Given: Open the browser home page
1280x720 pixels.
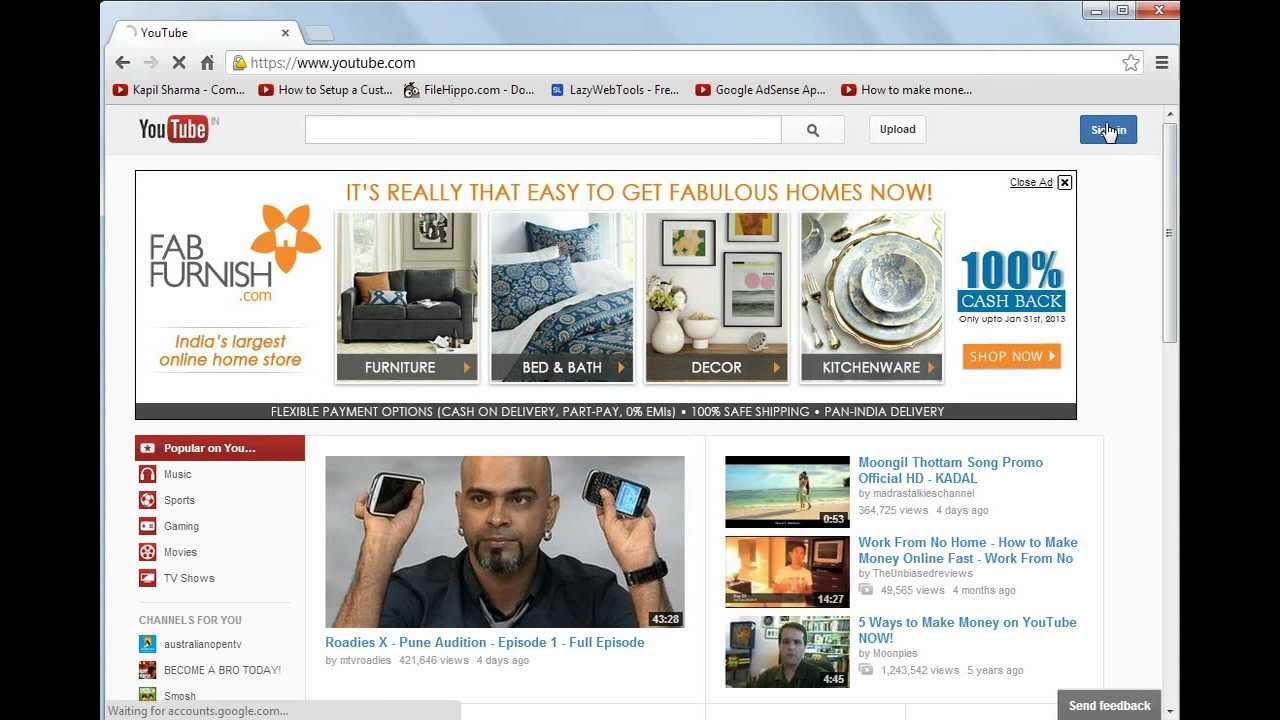Looking at the screenshot, I should coord(207,63).
